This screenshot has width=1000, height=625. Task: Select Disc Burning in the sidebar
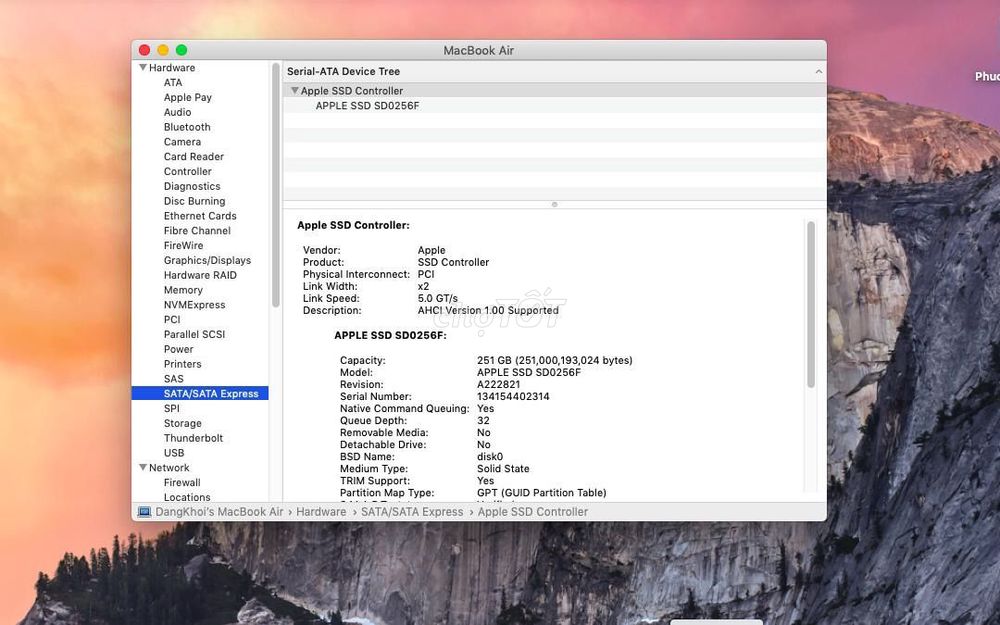coord(195,201)
